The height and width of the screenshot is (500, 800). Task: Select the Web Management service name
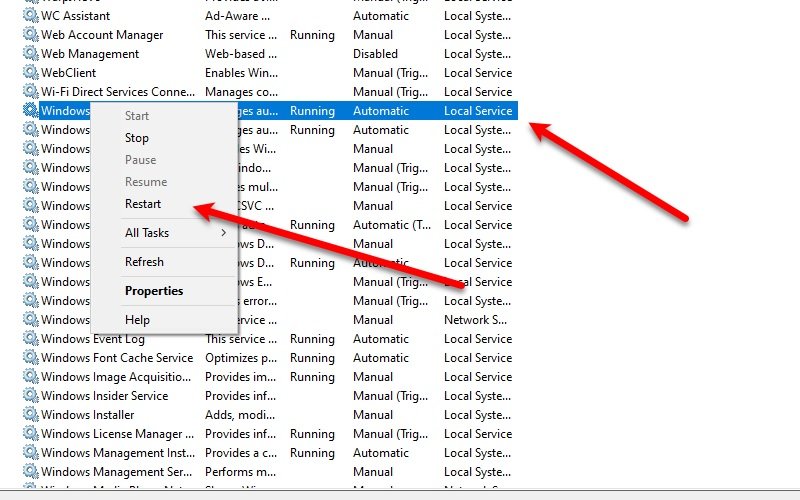[90, 54]
